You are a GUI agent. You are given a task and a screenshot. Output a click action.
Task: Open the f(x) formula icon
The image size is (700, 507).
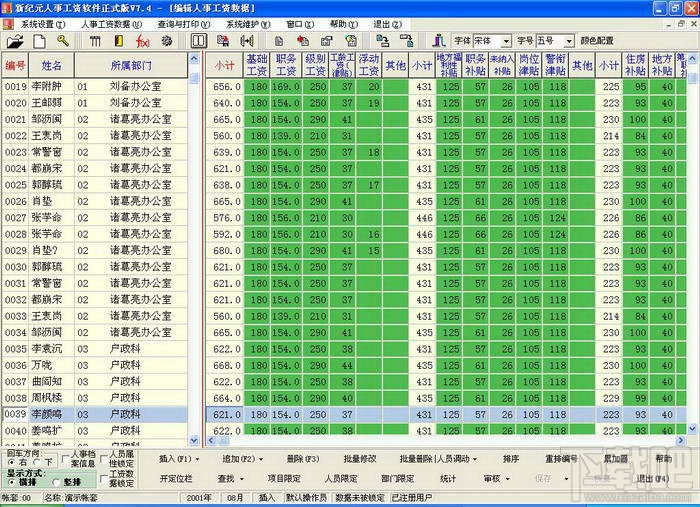click(142, 42)
